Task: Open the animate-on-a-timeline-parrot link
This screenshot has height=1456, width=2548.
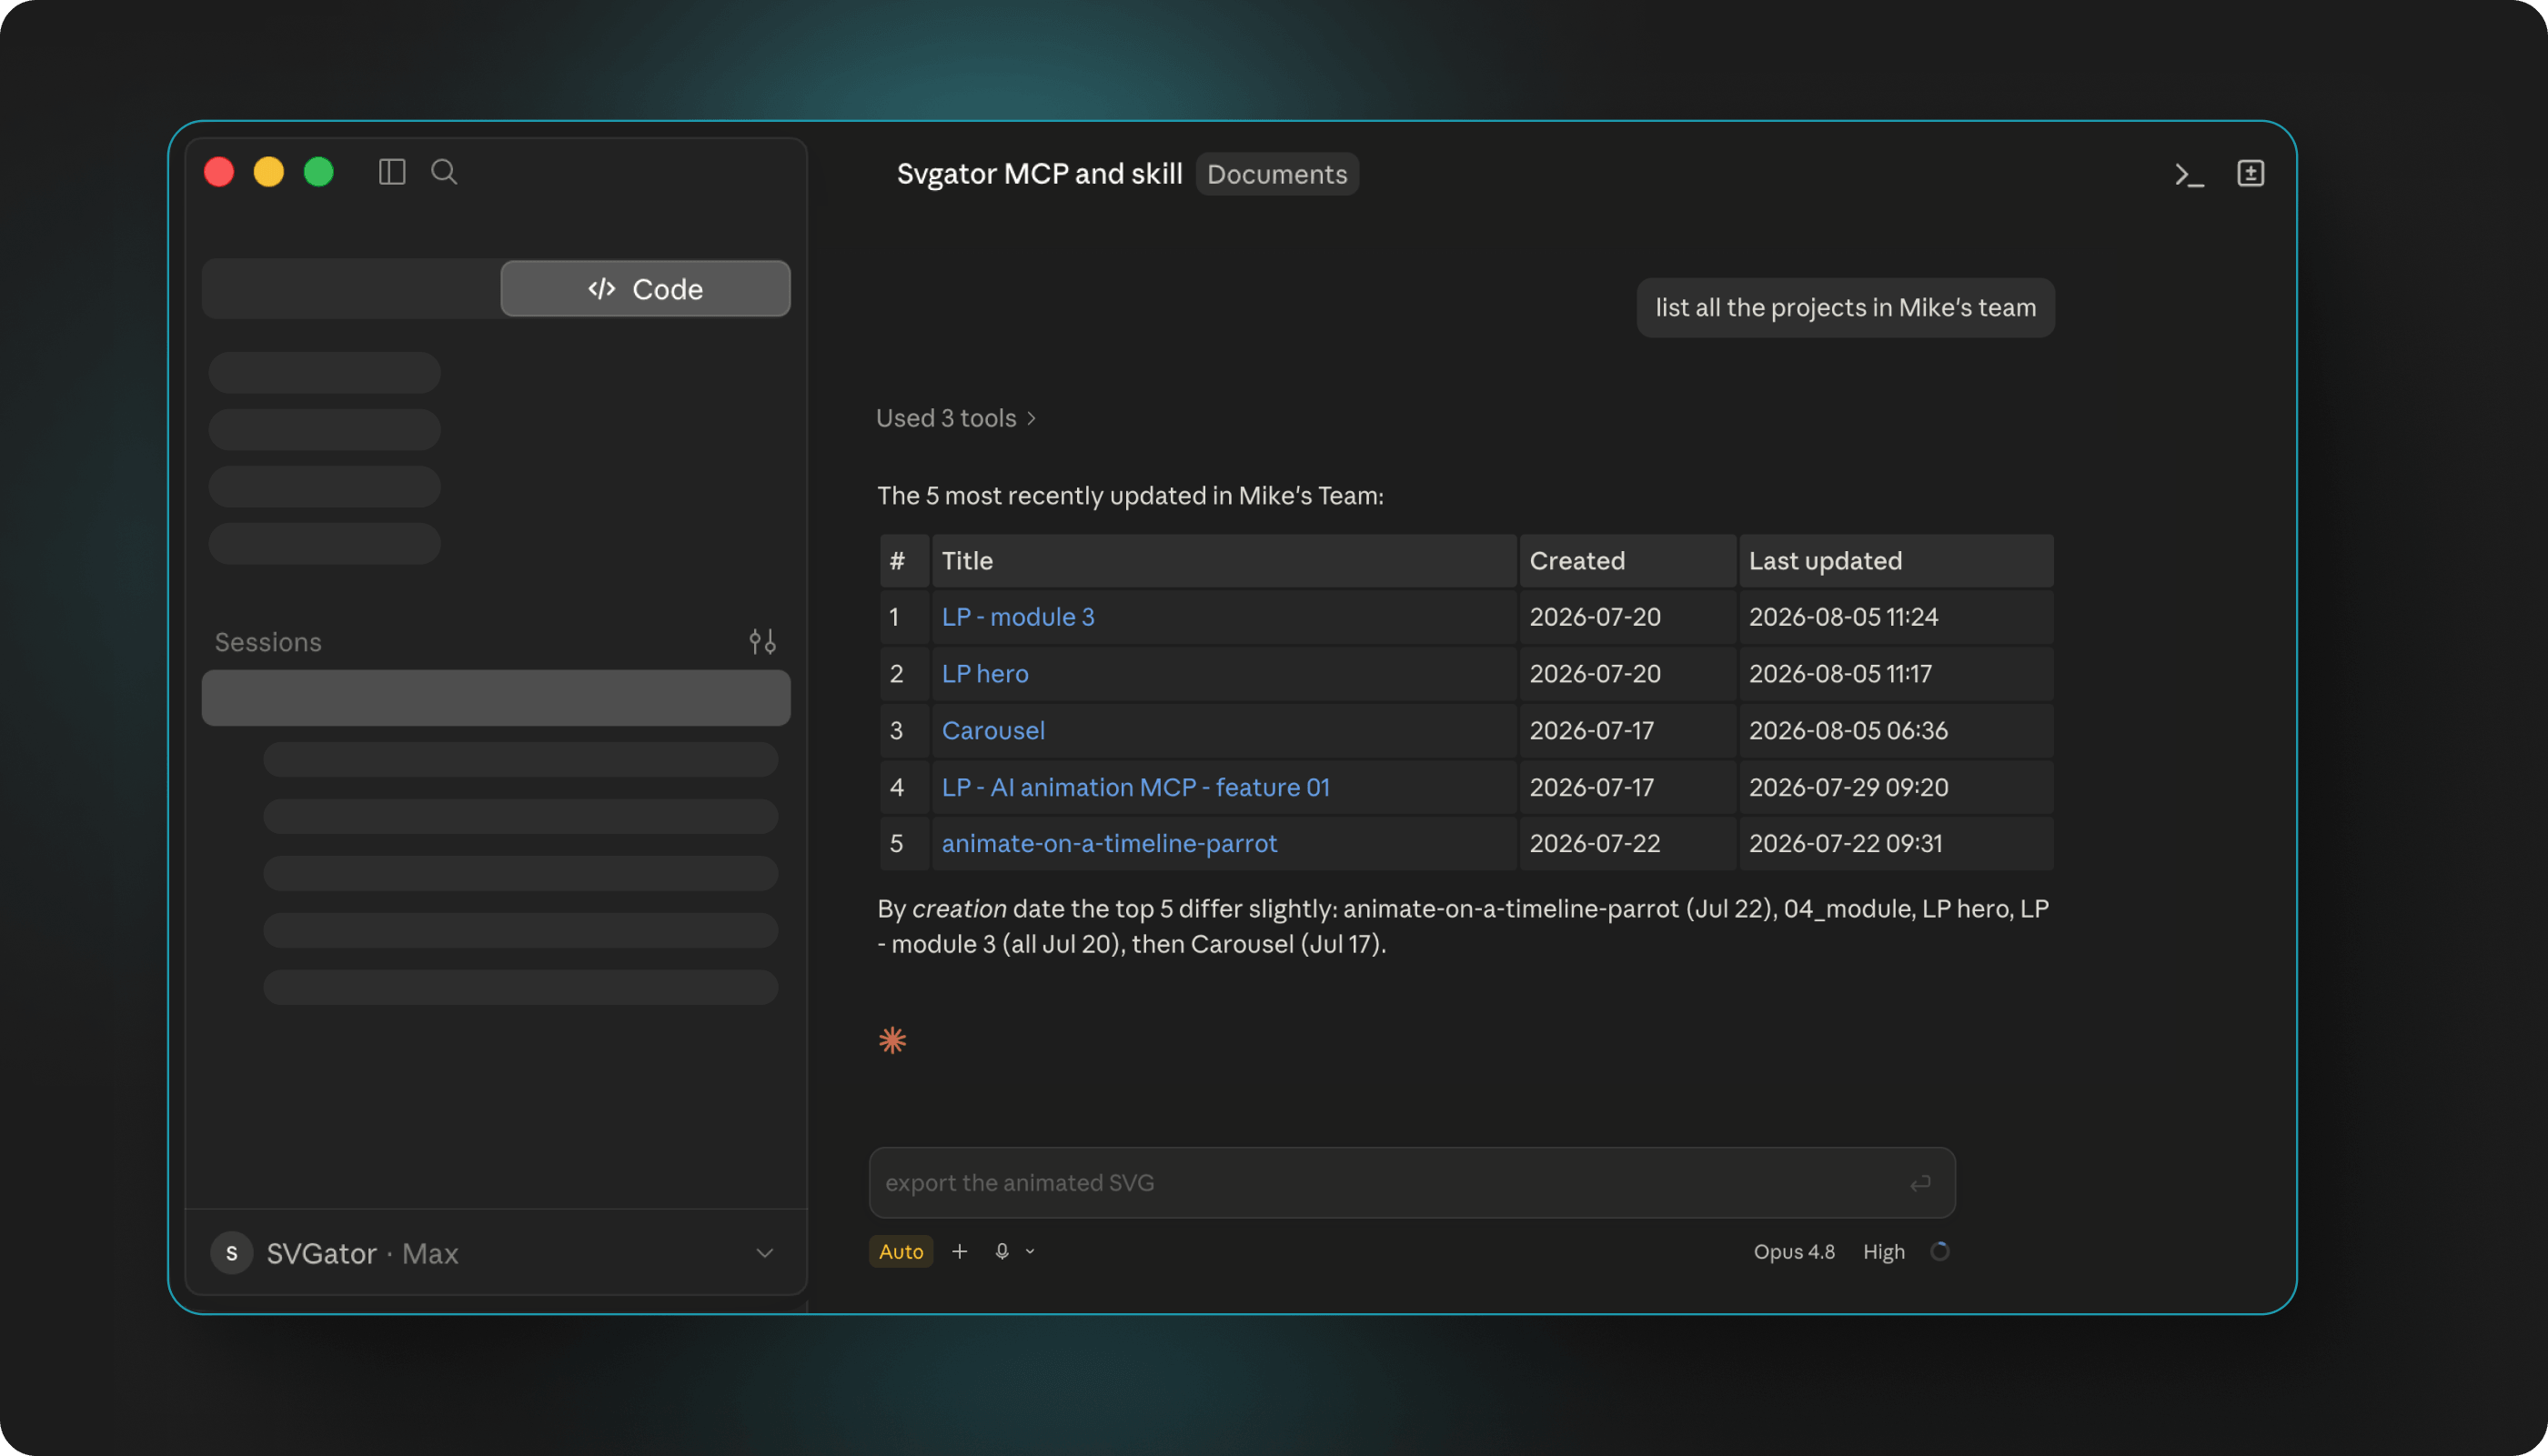Action: tap(1109, 844)
